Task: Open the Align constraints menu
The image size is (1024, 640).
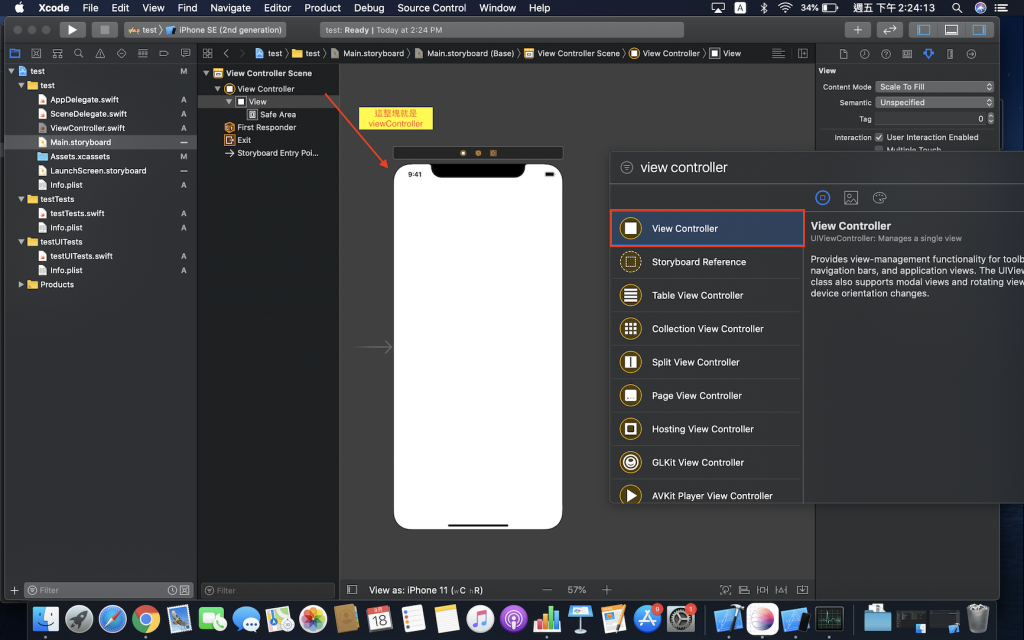Action: 744,590
